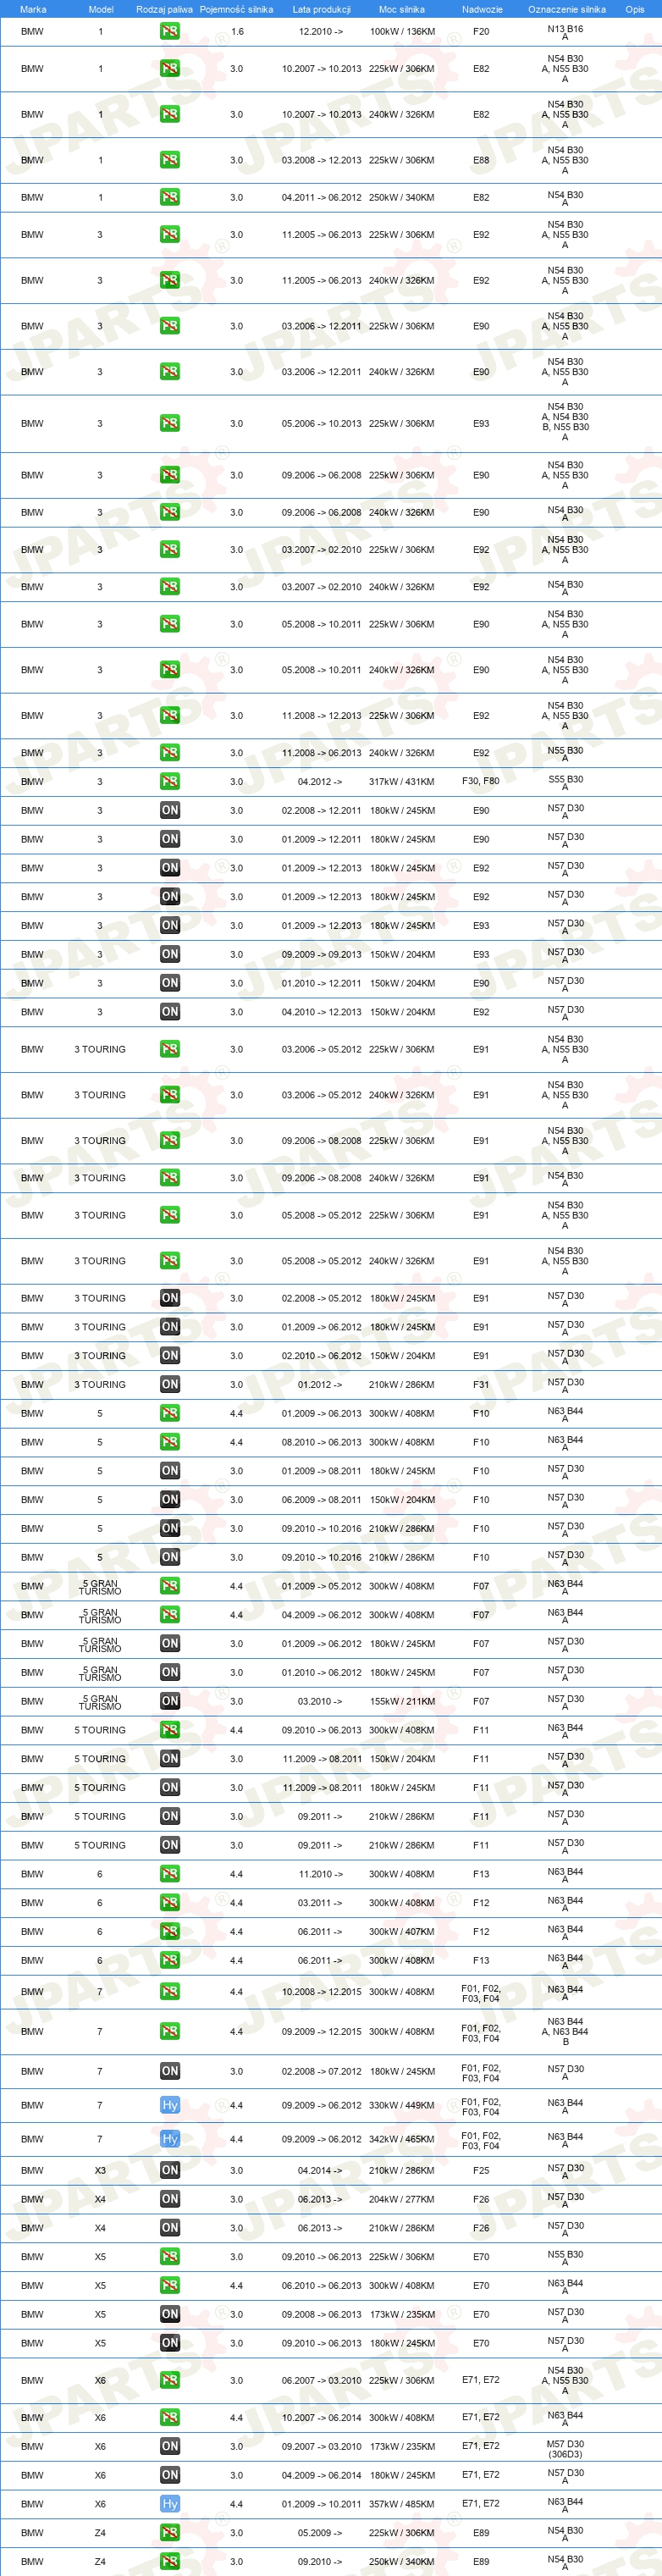Click the F30, F80 body code cell
Viewport: 662px width, 2576px height.
[x=481, y=781]
